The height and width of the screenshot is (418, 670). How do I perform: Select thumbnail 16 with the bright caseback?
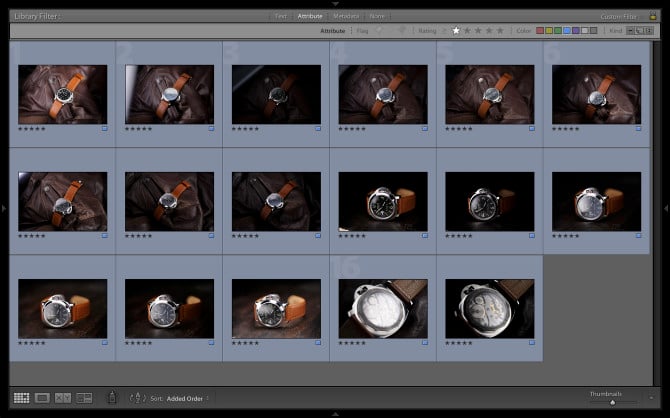tap(383, 309)
